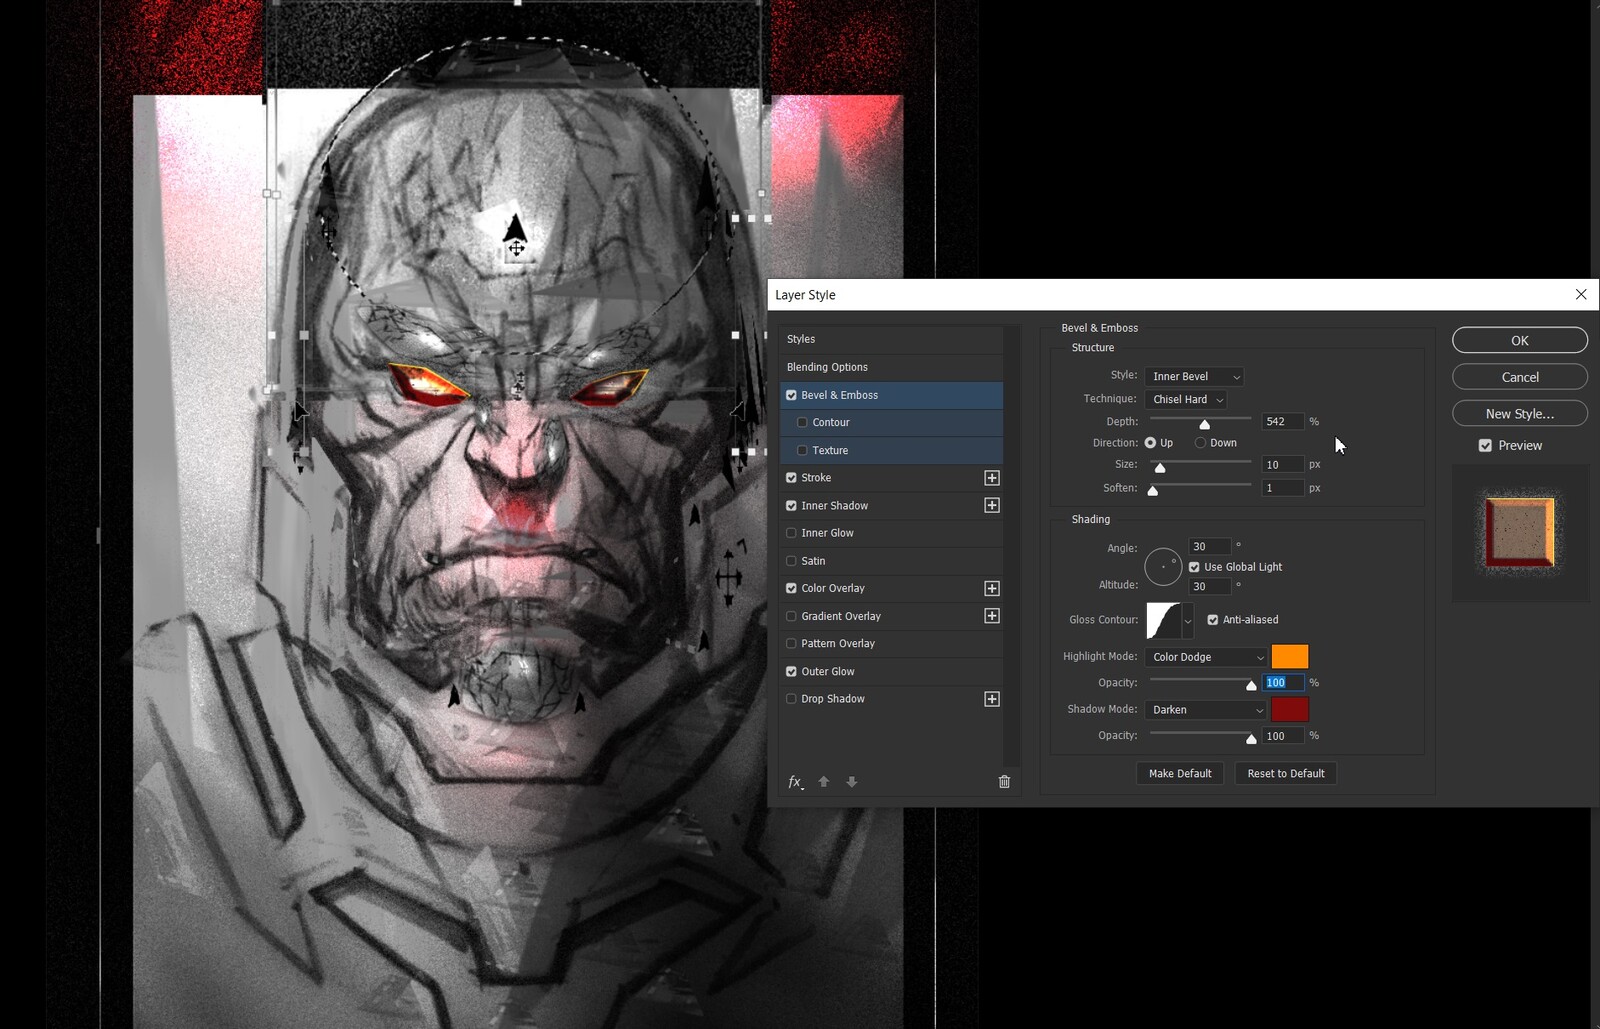The image size is (1600, 1029).
Task: Add another Inner Shadow via plus icon
Action: [992, 505]
